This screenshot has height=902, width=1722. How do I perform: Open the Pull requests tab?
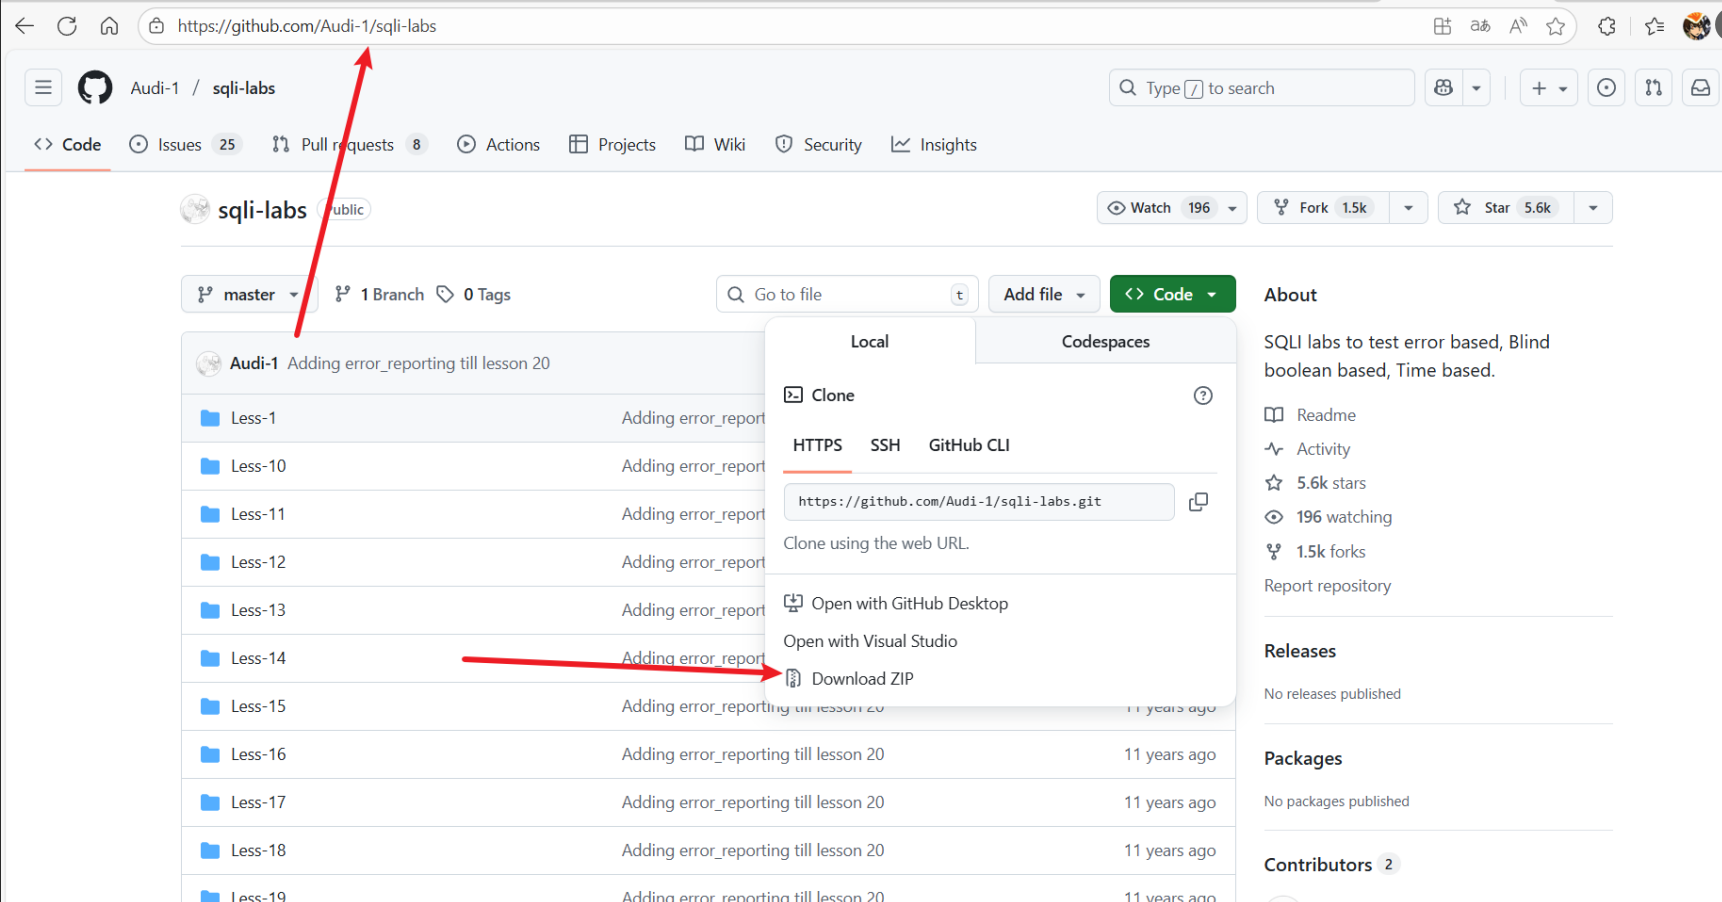tap(350, 145)
